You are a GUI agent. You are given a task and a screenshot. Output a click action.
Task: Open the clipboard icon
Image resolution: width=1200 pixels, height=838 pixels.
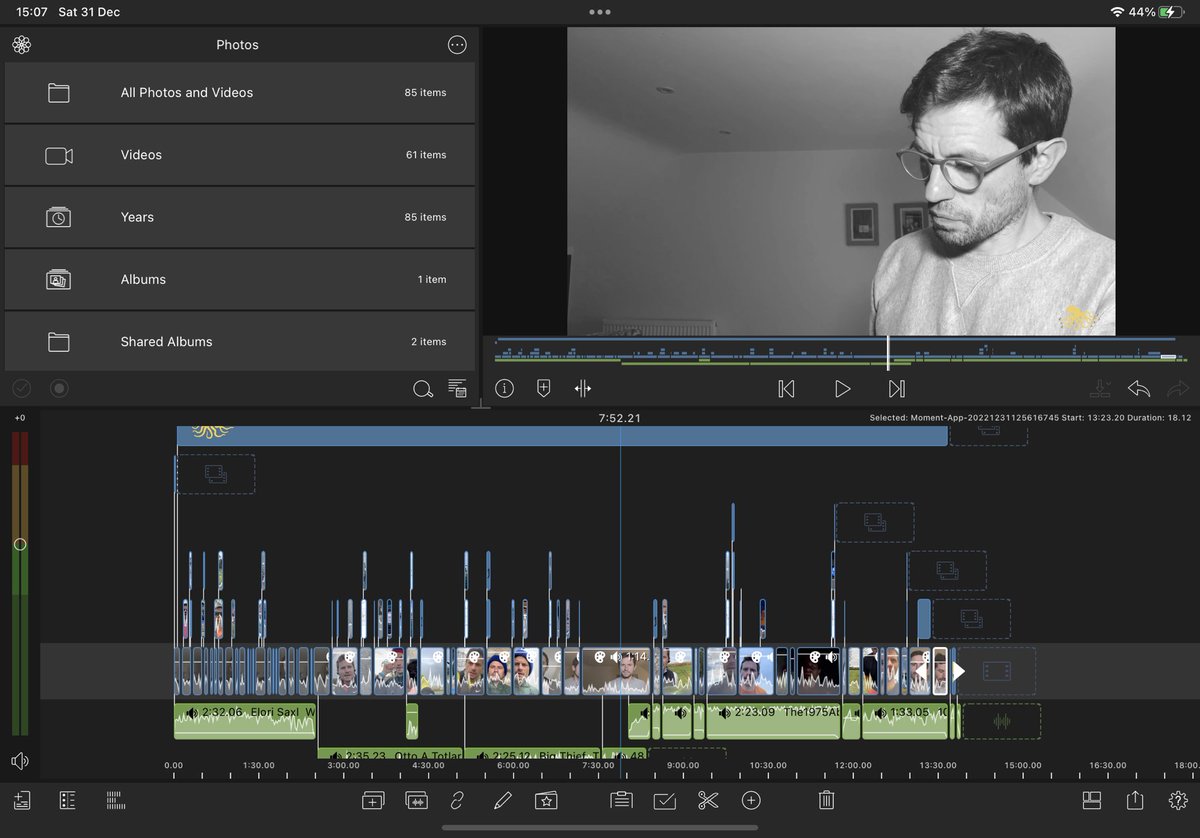(x=621, y=800)
